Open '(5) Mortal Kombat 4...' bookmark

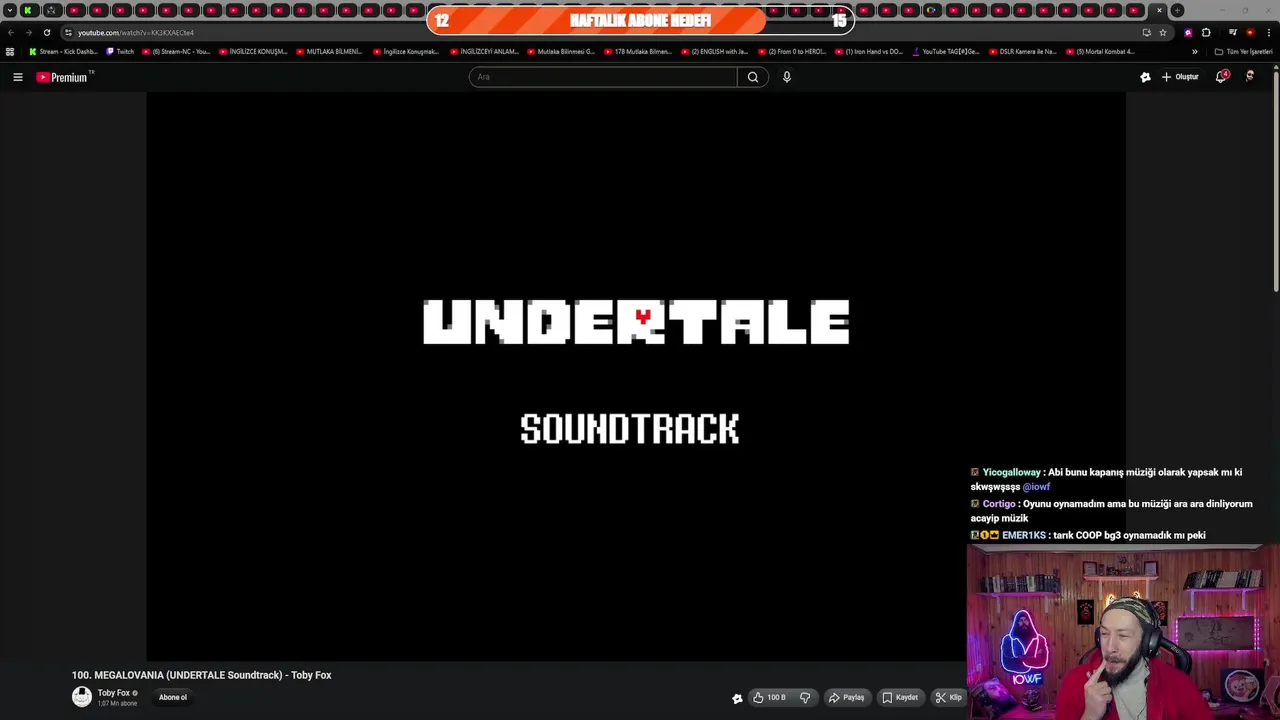click(1100, 51)
